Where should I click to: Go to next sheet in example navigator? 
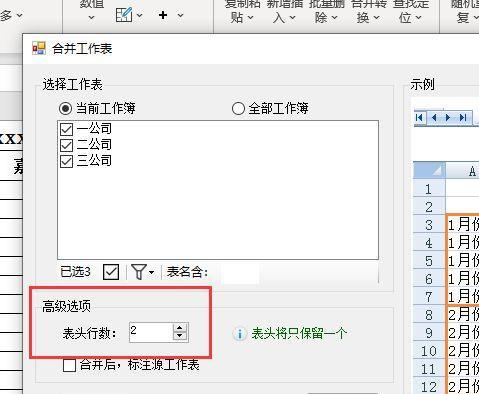[x=448, y=118]
